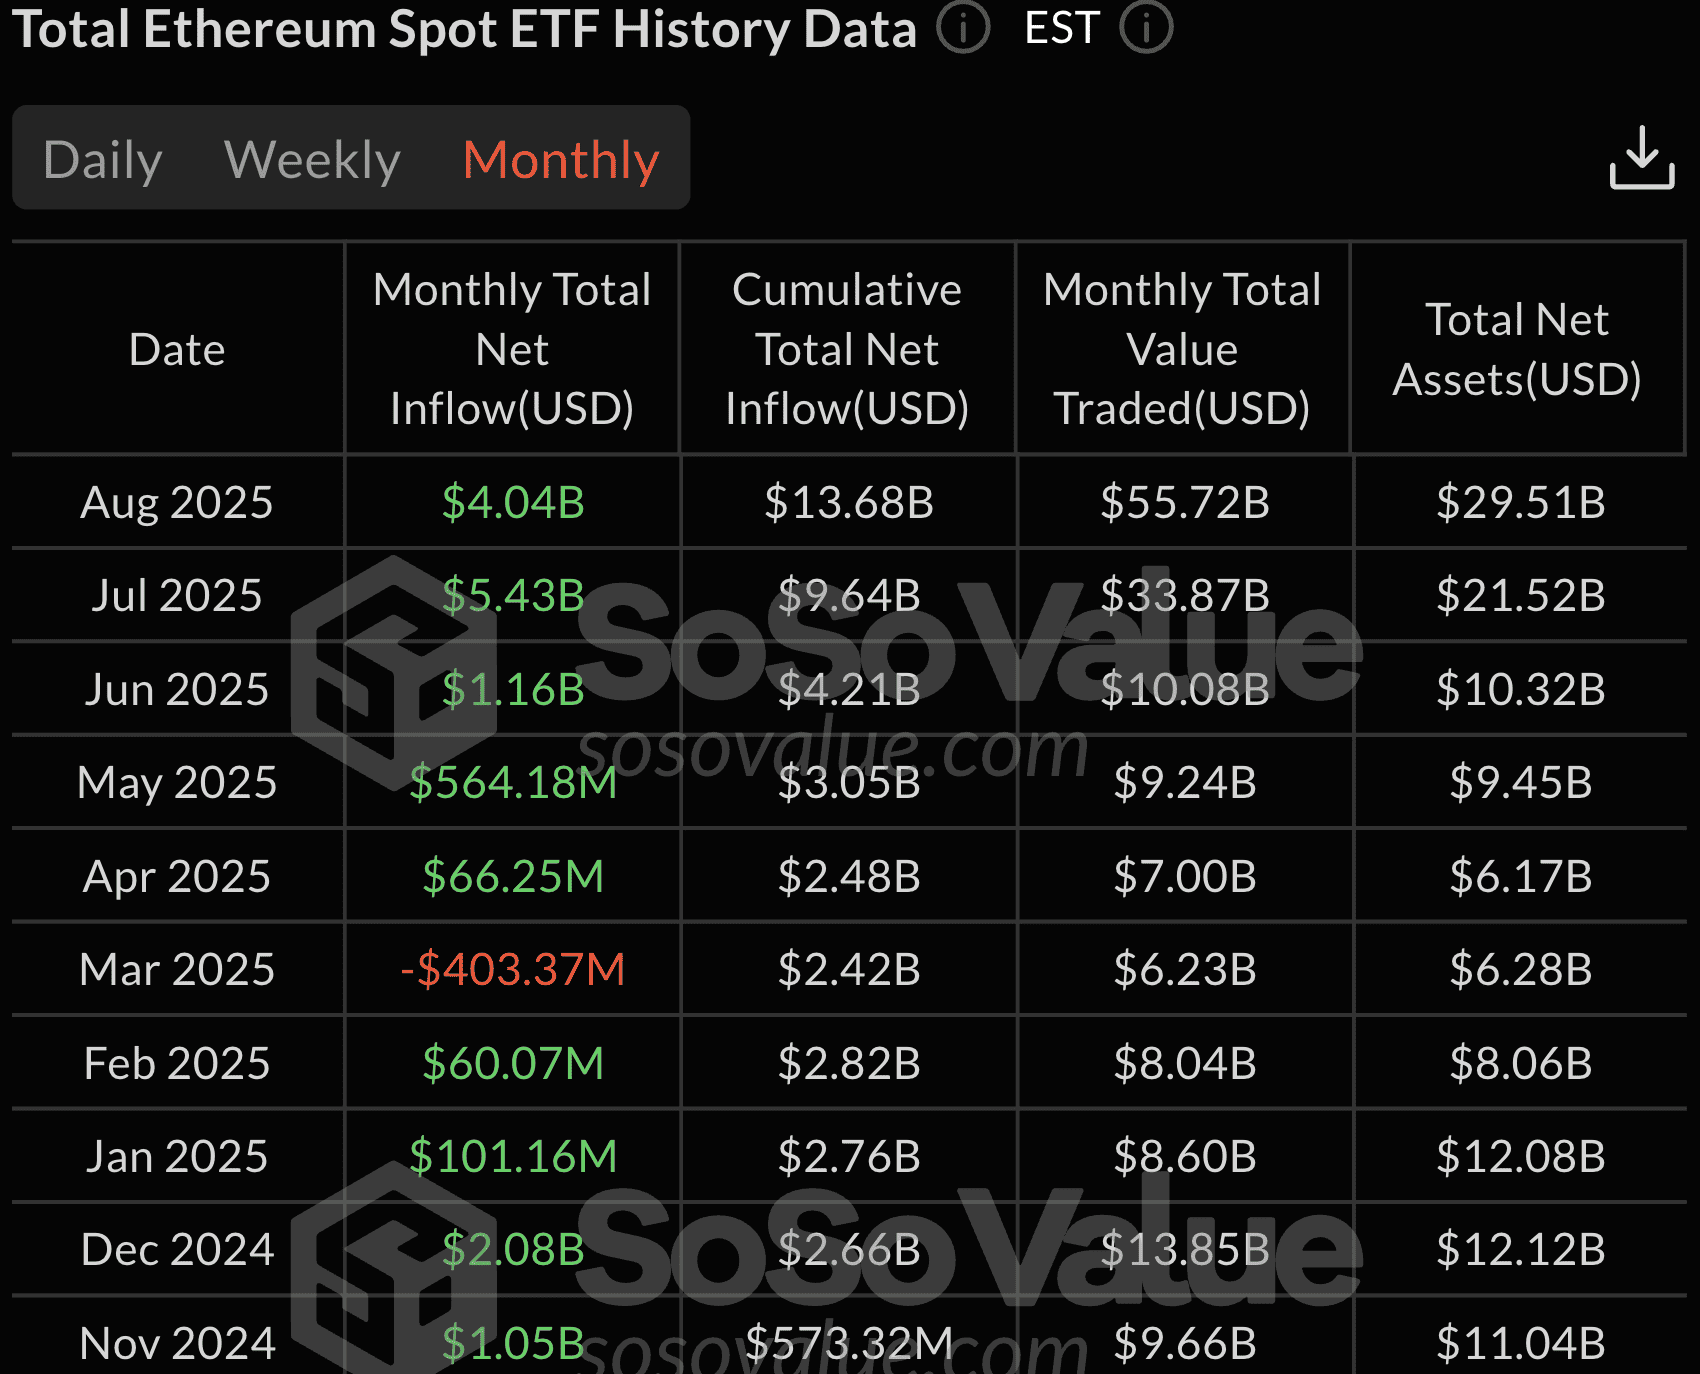Image resolution: width=1700 pixels, height=1374 pixels.
Task: Click the Total Ethereum Spot ETF History Data title
Action: point(466,29)
